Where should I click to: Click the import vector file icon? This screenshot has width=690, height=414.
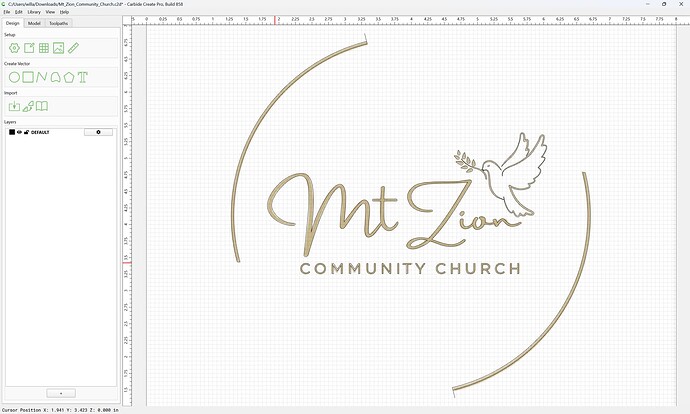click(x=15, y=106)
